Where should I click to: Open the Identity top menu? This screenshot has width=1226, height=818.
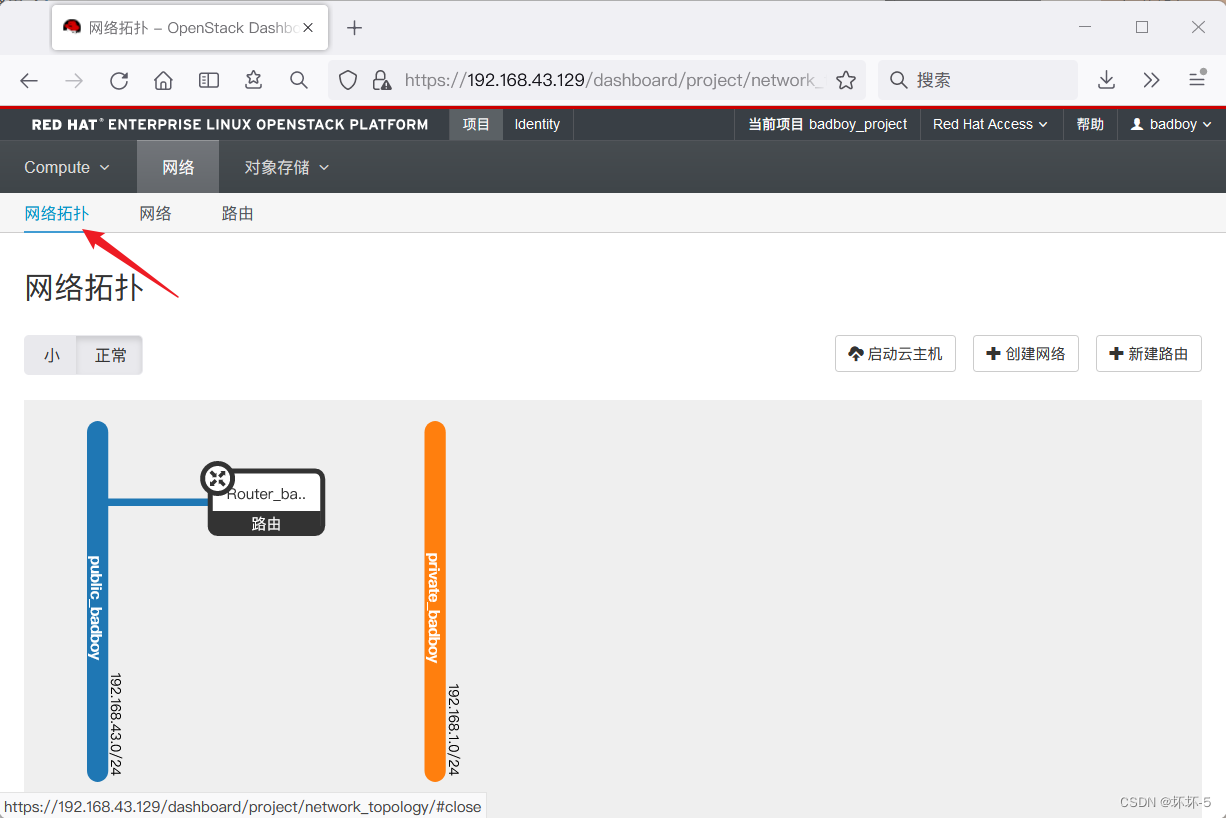tap(537, 124)
